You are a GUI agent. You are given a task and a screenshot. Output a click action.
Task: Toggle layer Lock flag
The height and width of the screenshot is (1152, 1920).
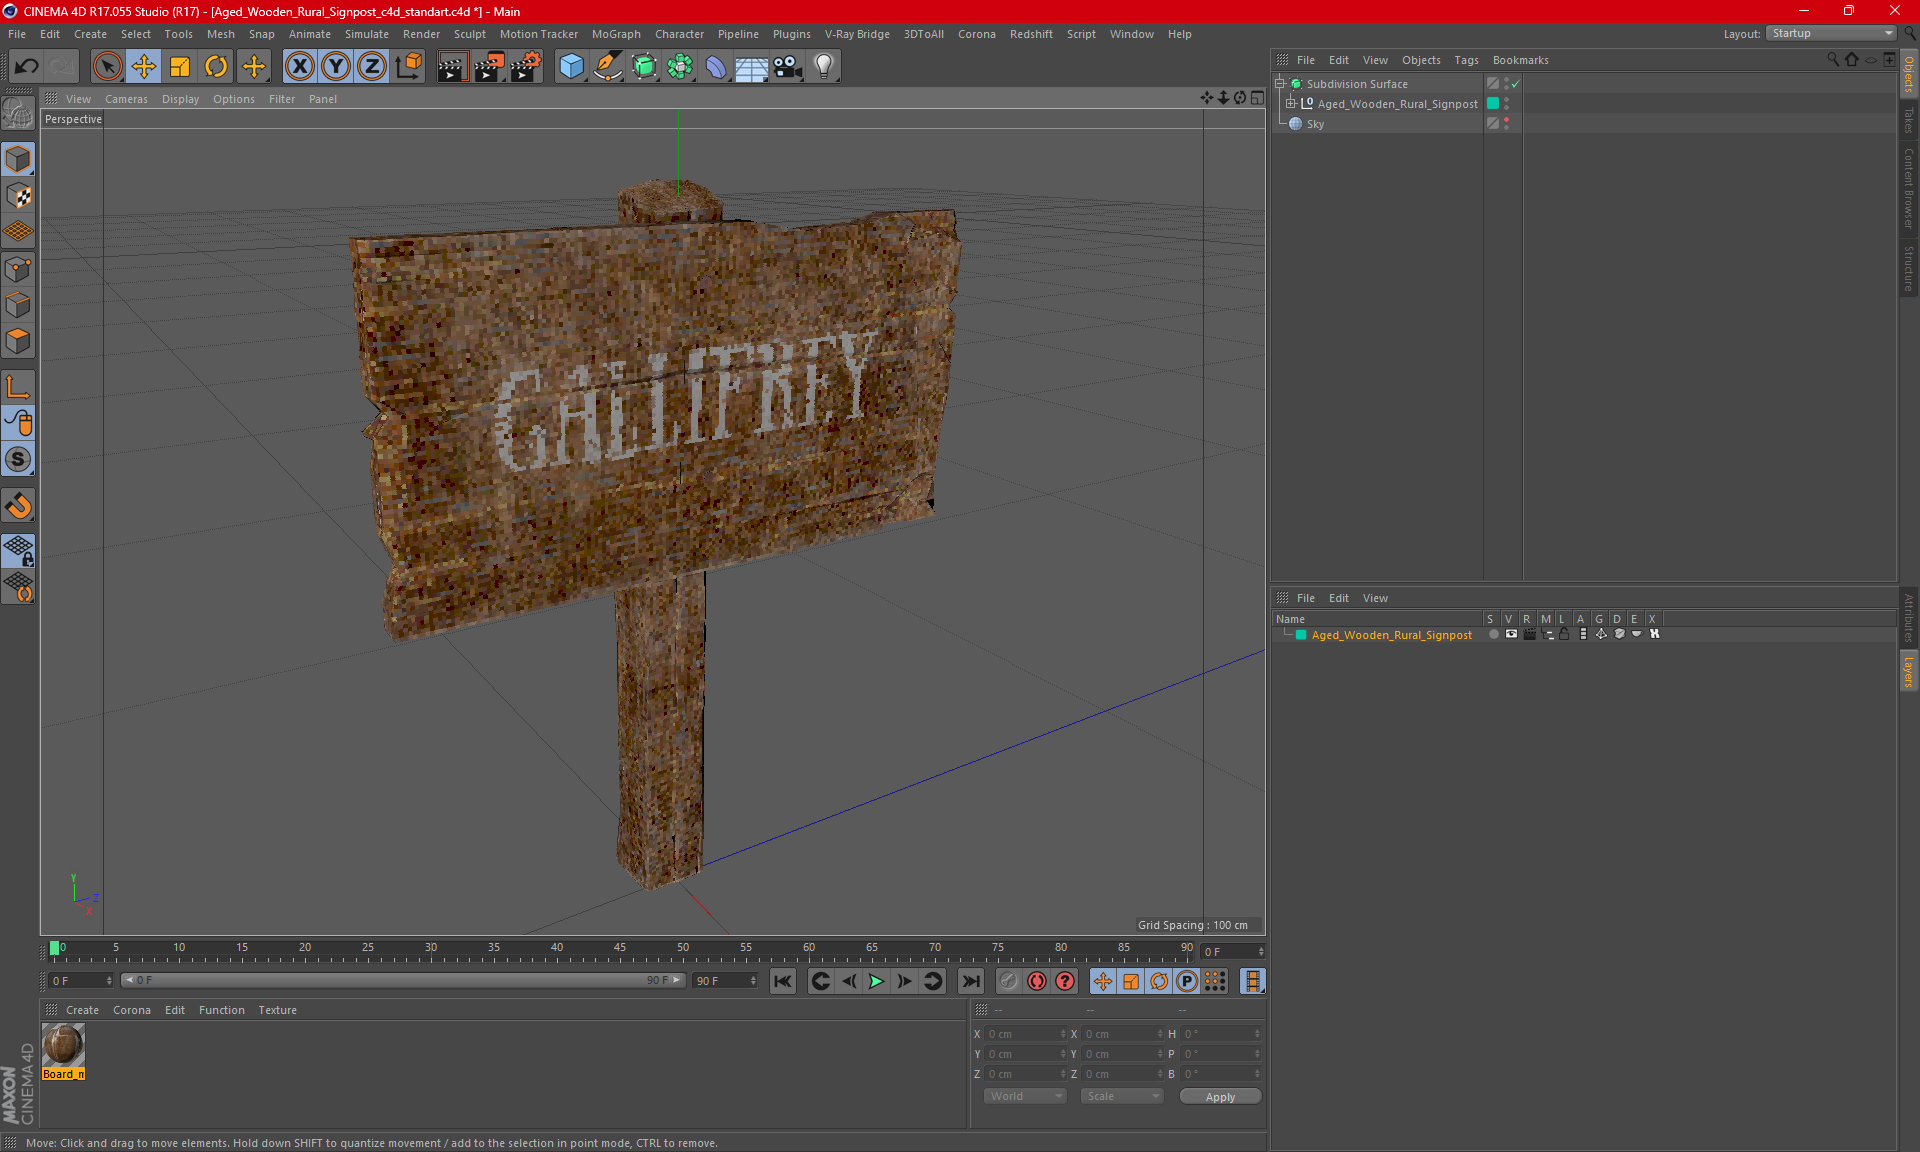[1564, 634]
